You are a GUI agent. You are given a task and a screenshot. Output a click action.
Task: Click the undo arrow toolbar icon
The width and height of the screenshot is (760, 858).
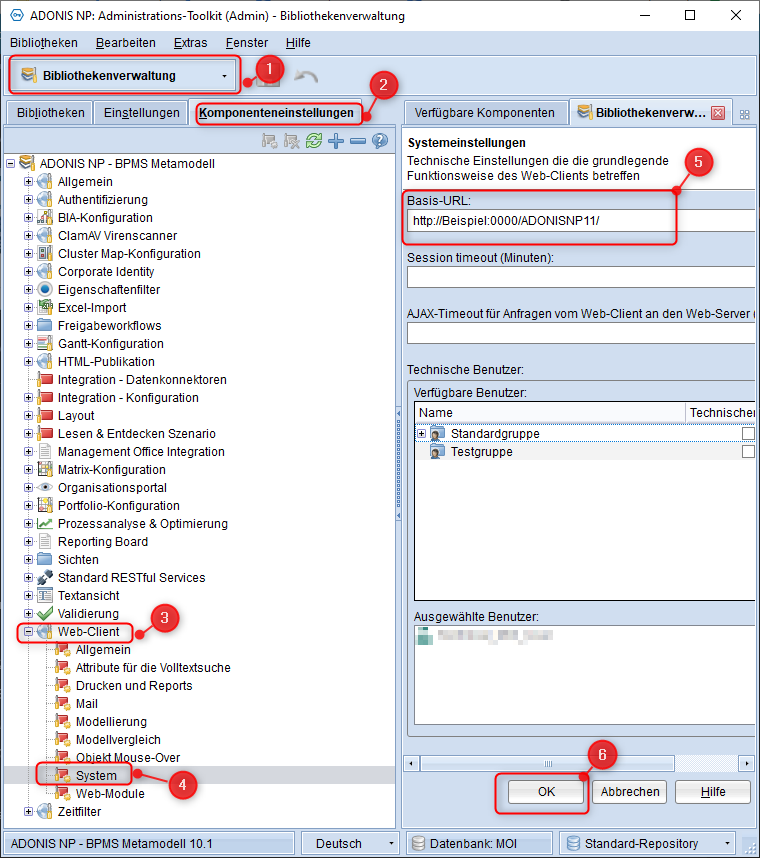pos(306,76)
